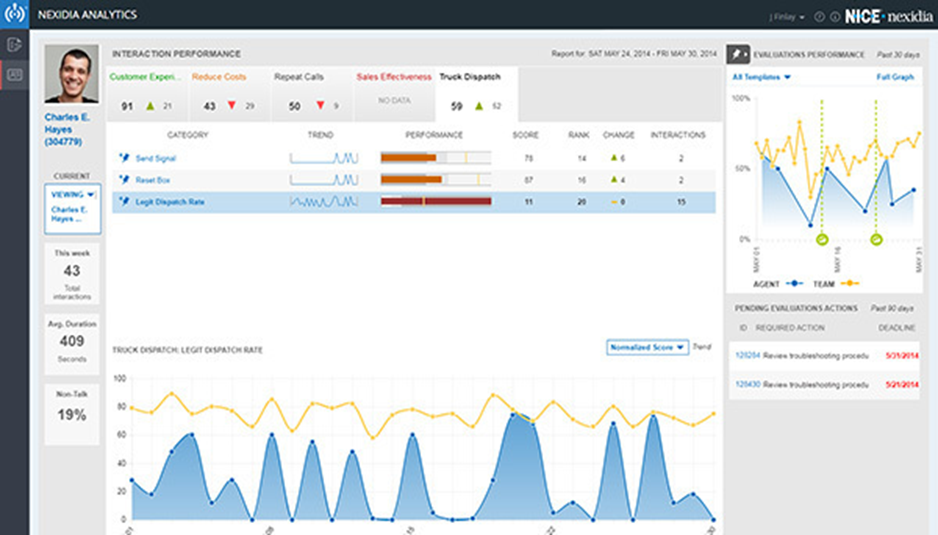Select the Sales Effectiveness tab

[x=394, y=94]
